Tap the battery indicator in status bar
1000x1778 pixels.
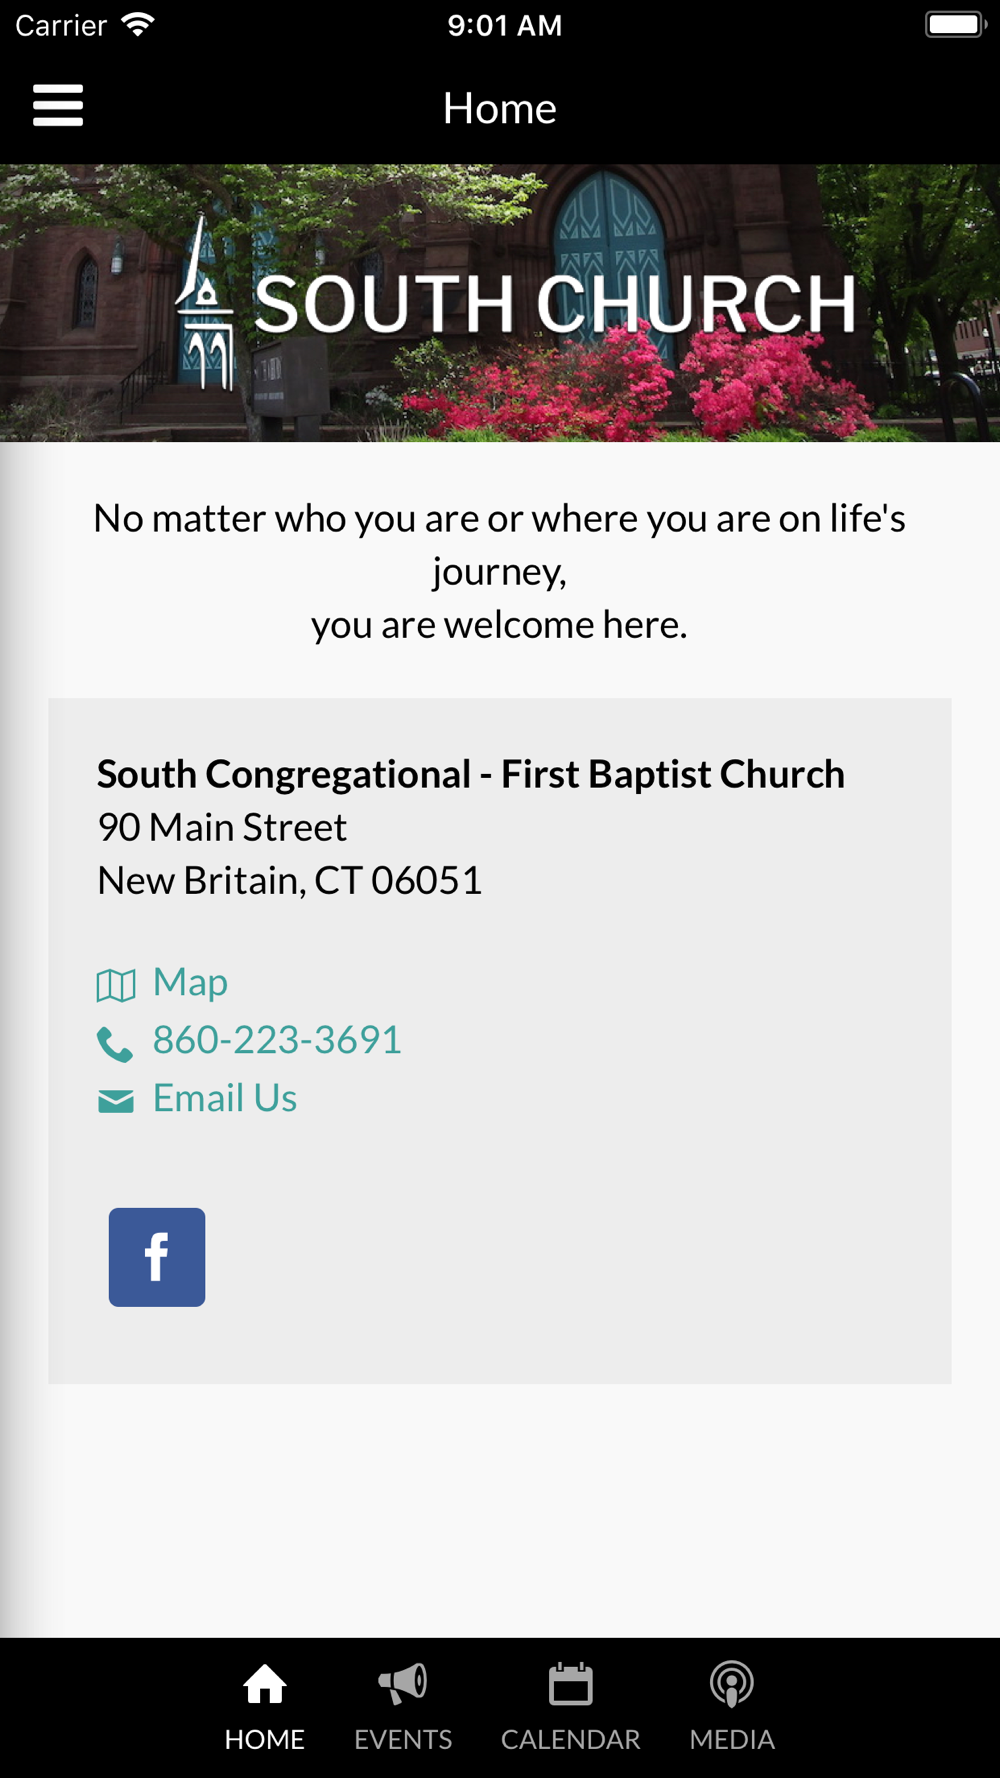[956, 24]
